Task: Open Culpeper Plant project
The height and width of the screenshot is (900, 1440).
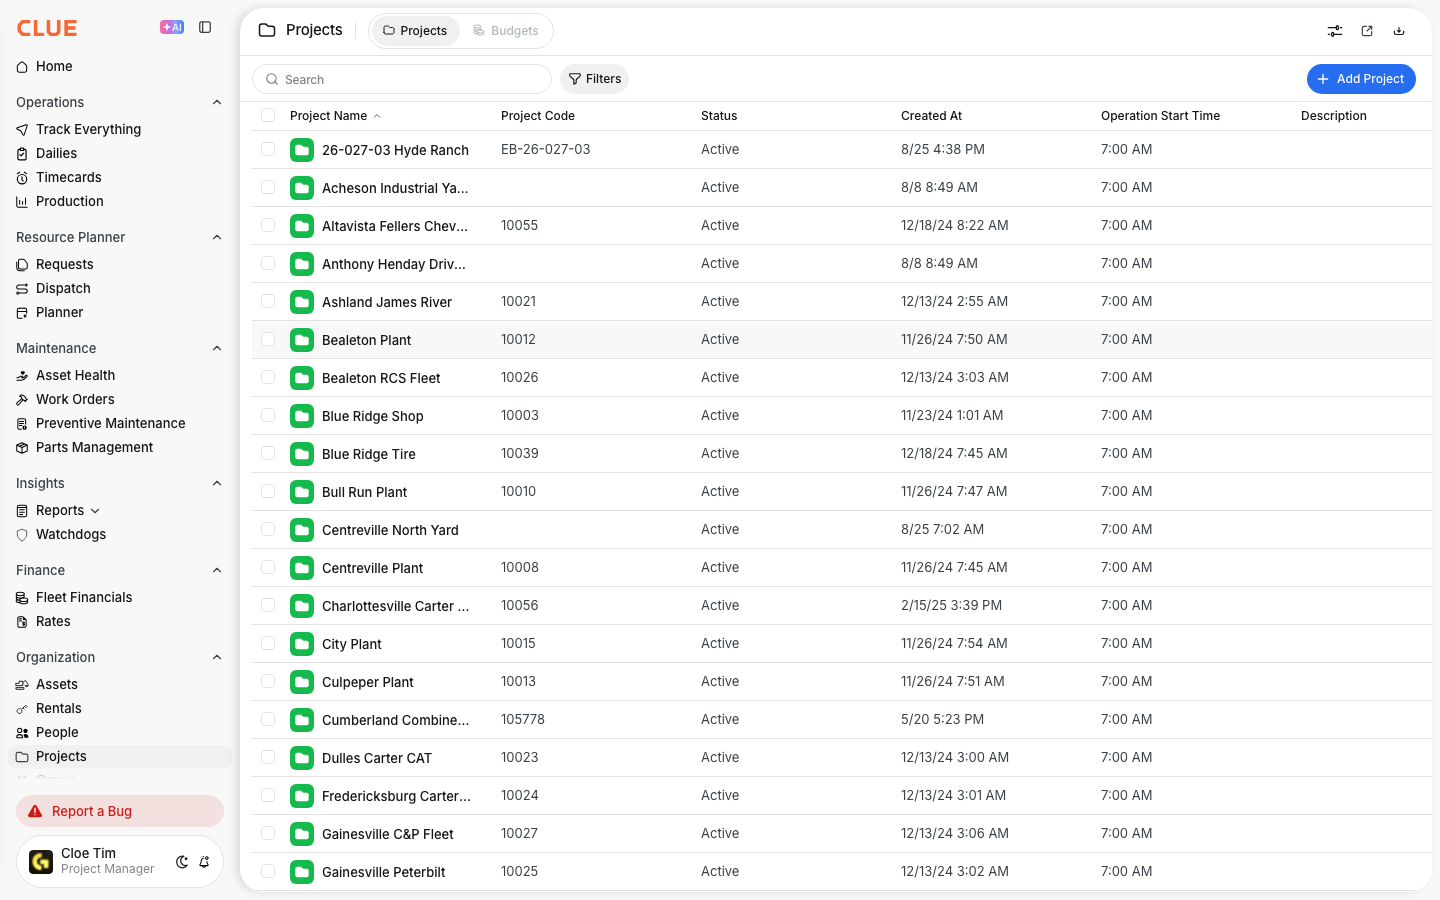Action: click(367, 682)
